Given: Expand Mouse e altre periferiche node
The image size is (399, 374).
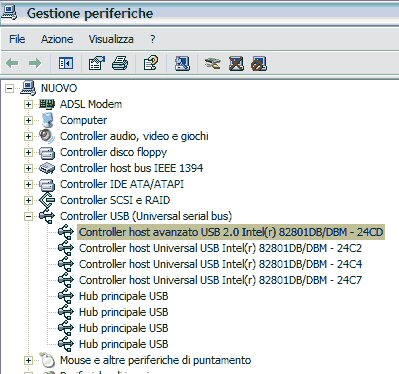Looking at the screenshot, I should (28, 360).
